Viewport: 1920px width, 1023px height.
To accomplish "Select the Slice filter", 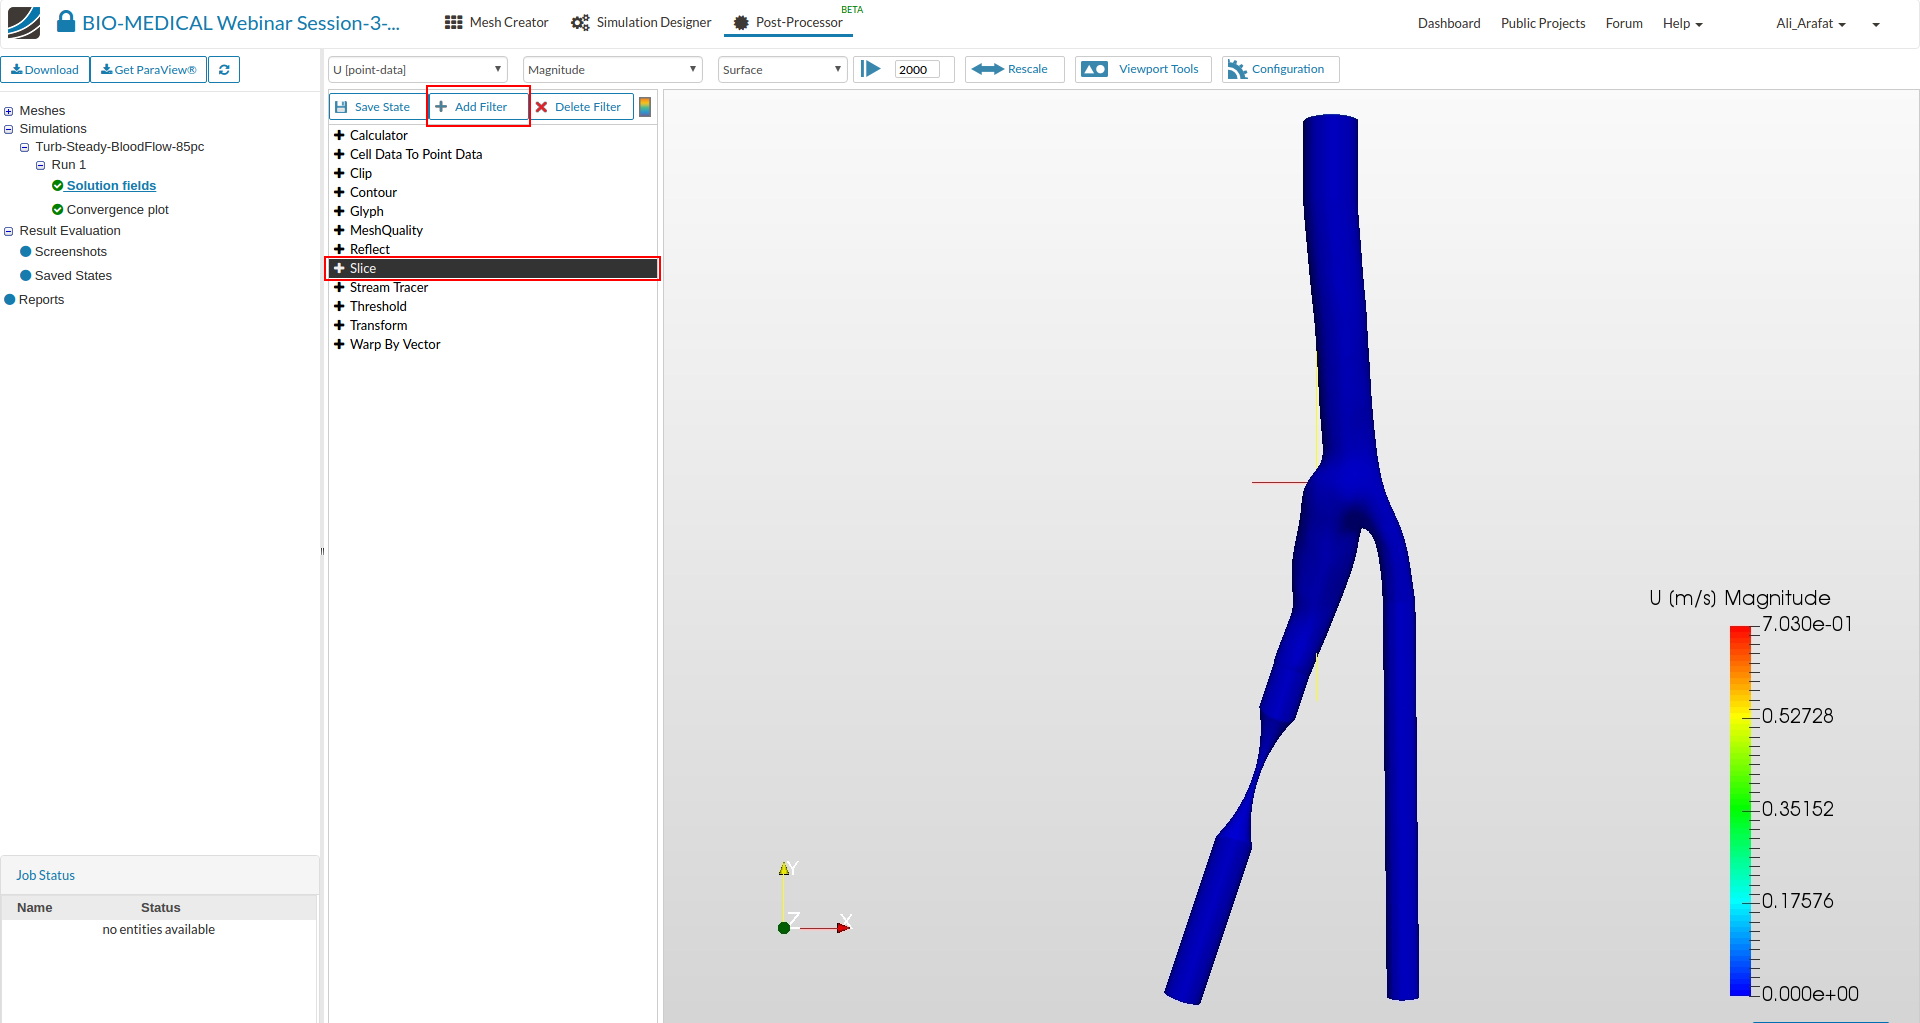I will tap(493, 268).
